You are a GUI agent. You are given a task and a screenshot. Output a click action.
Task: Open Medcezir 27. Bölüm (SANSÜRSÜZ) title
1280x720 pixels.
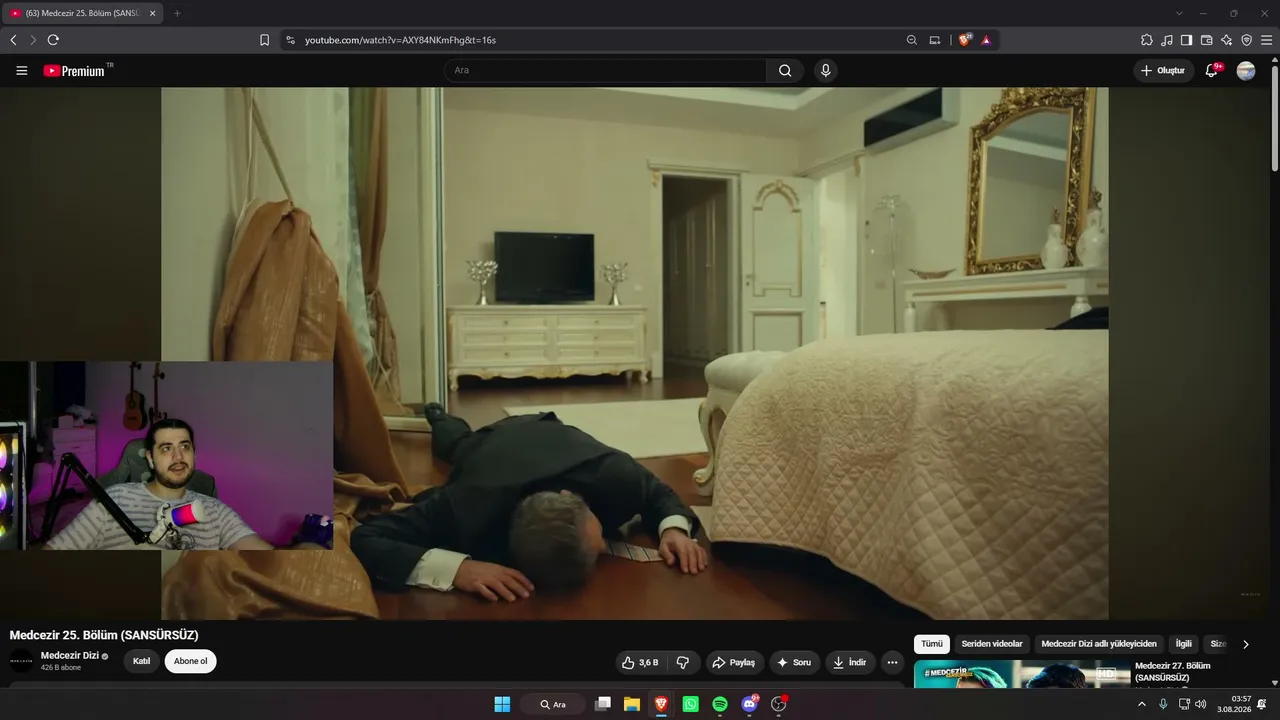click(1173, 671)
